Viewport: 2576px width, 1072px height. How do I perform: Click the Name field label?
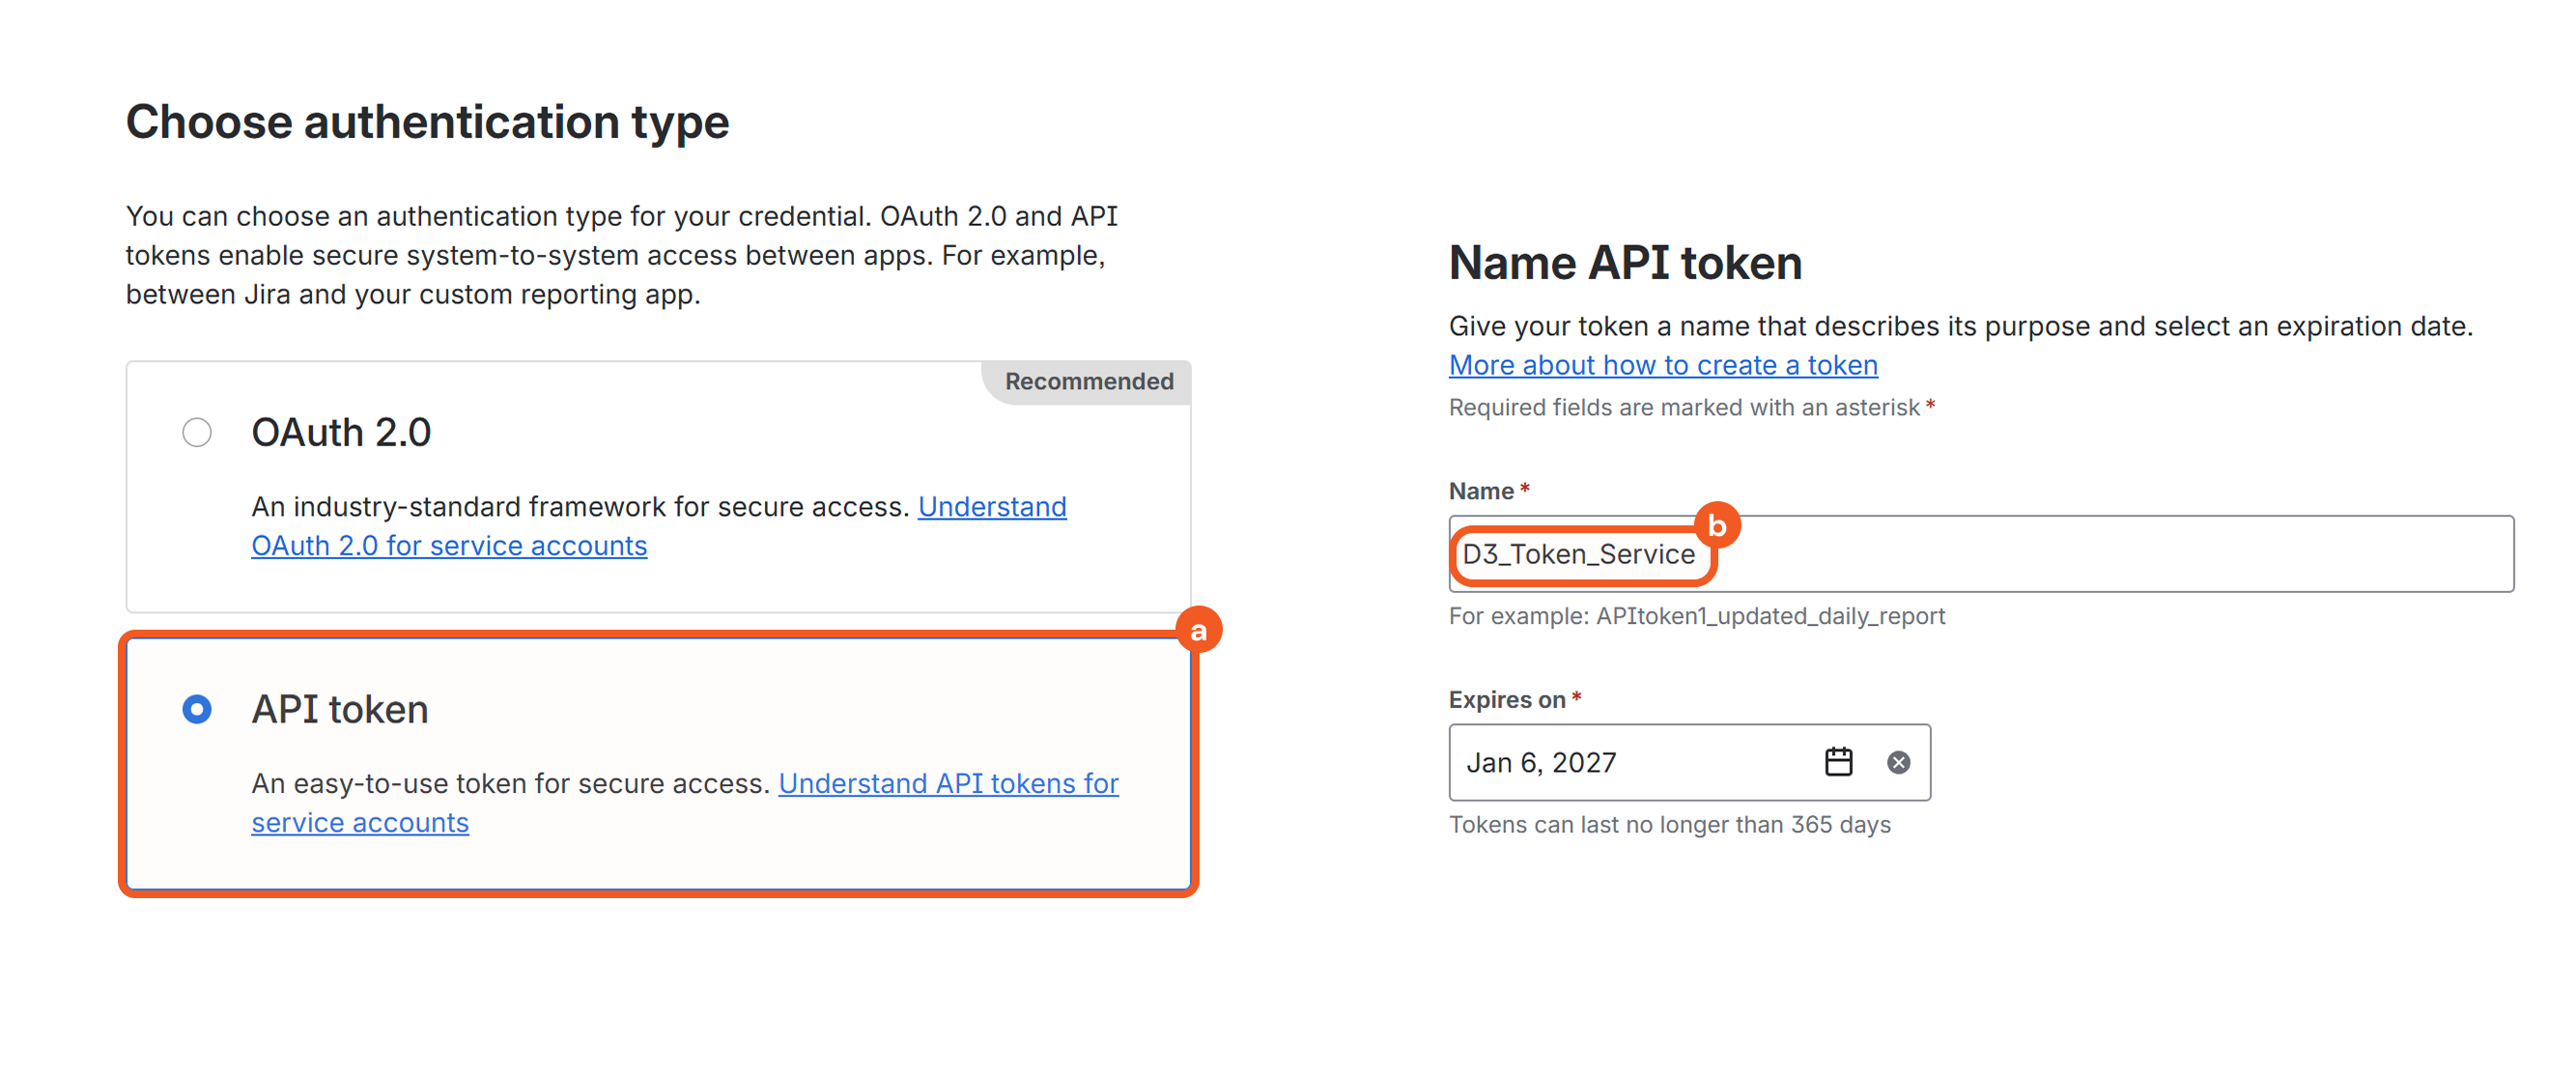coord(1481,491)
